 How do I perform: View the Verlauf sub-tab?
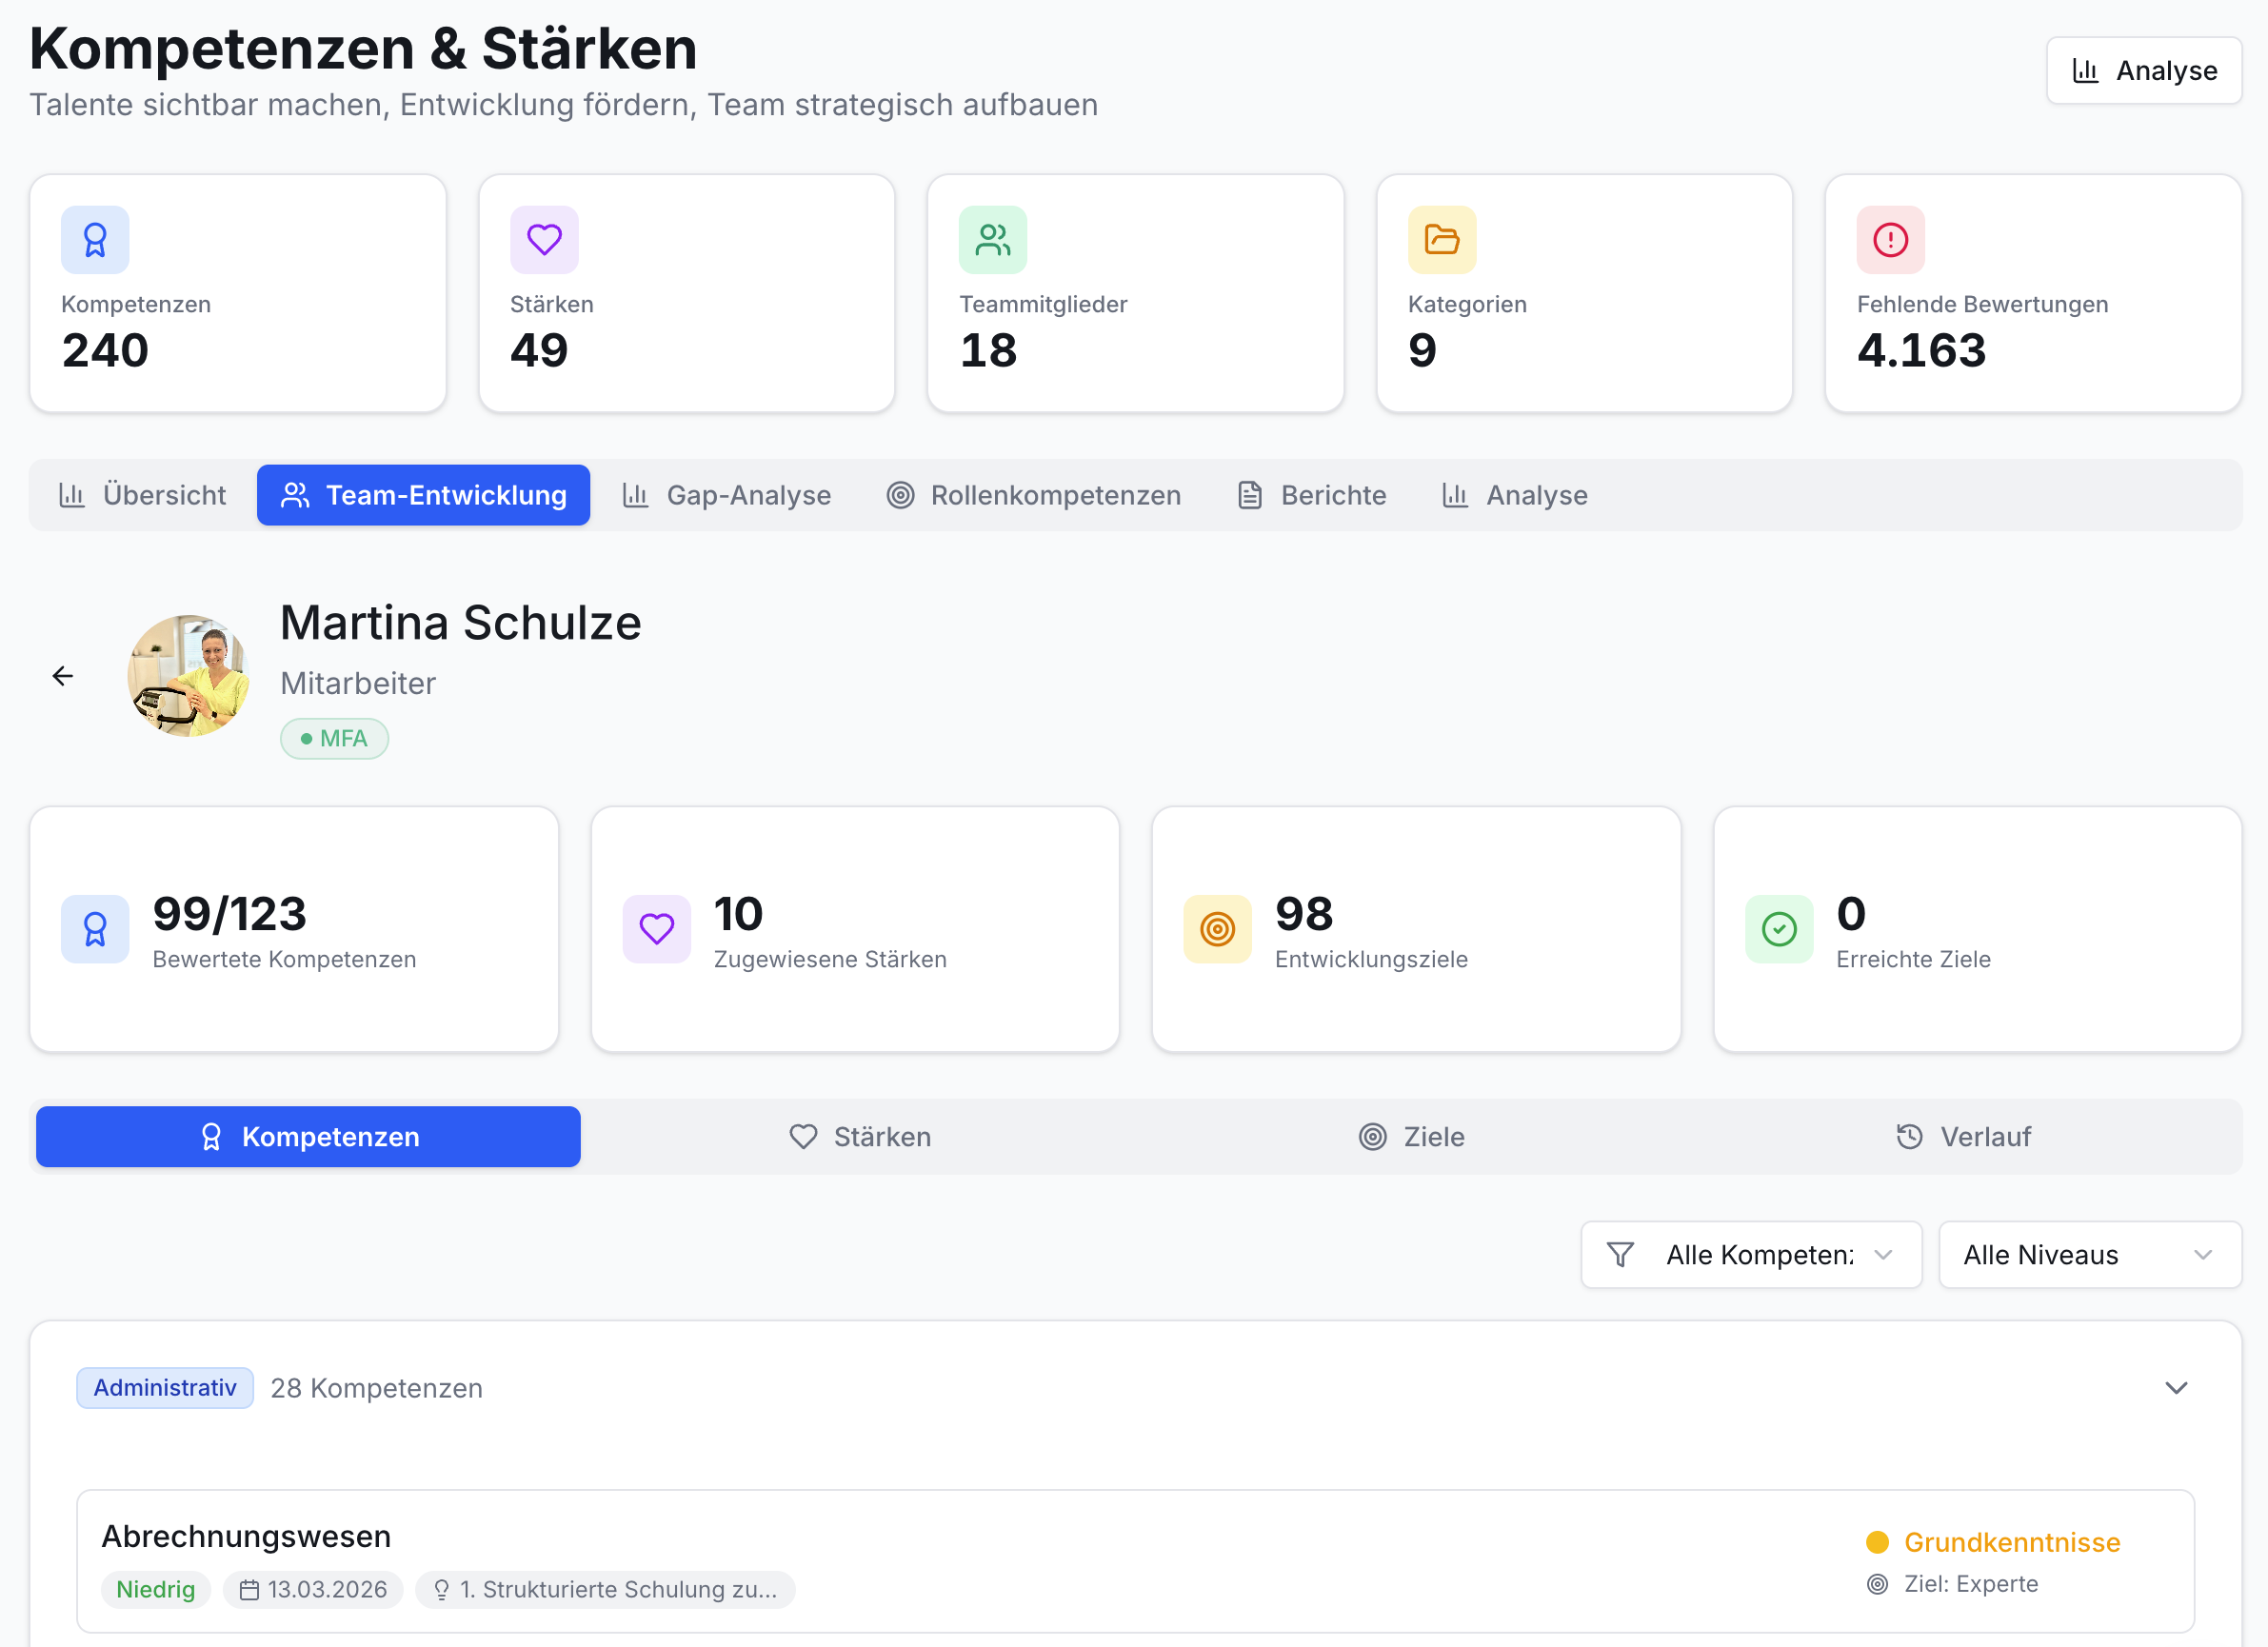[x=1962, y=1137]
